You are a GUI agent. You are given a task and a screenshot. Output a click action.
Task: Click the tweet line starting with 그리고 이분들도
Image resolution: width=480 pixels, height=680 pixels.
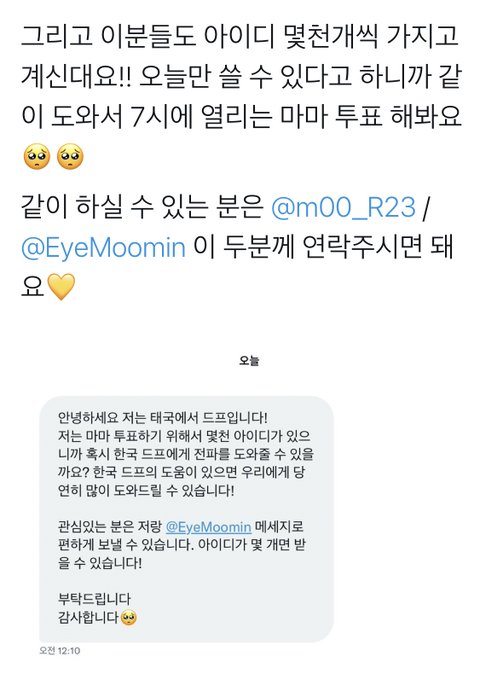pyautogui.click(x=240, y=35)
